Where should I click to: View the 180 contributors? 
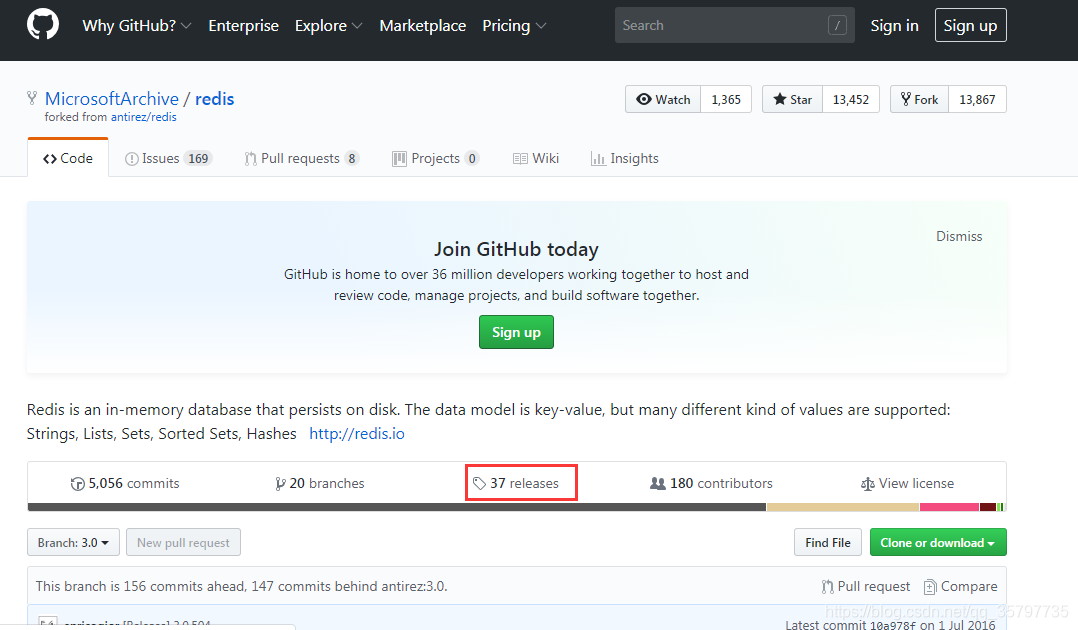click(711, 484)
